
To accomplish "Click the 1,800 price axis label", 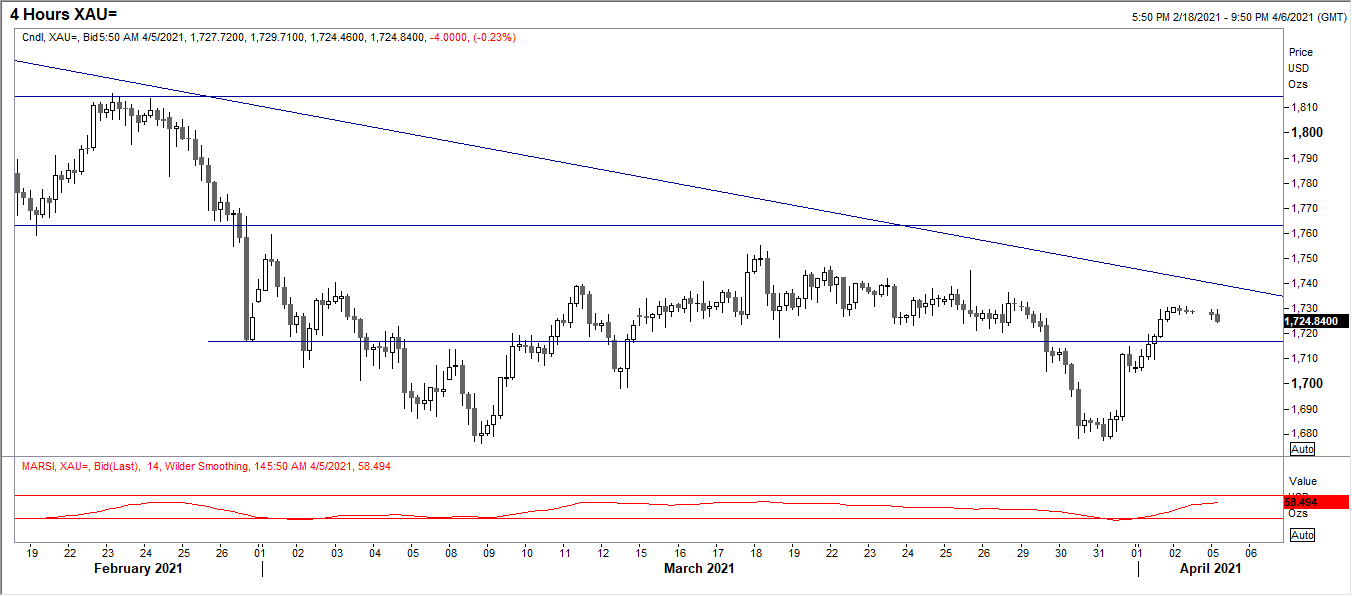I will (1304, 132).
